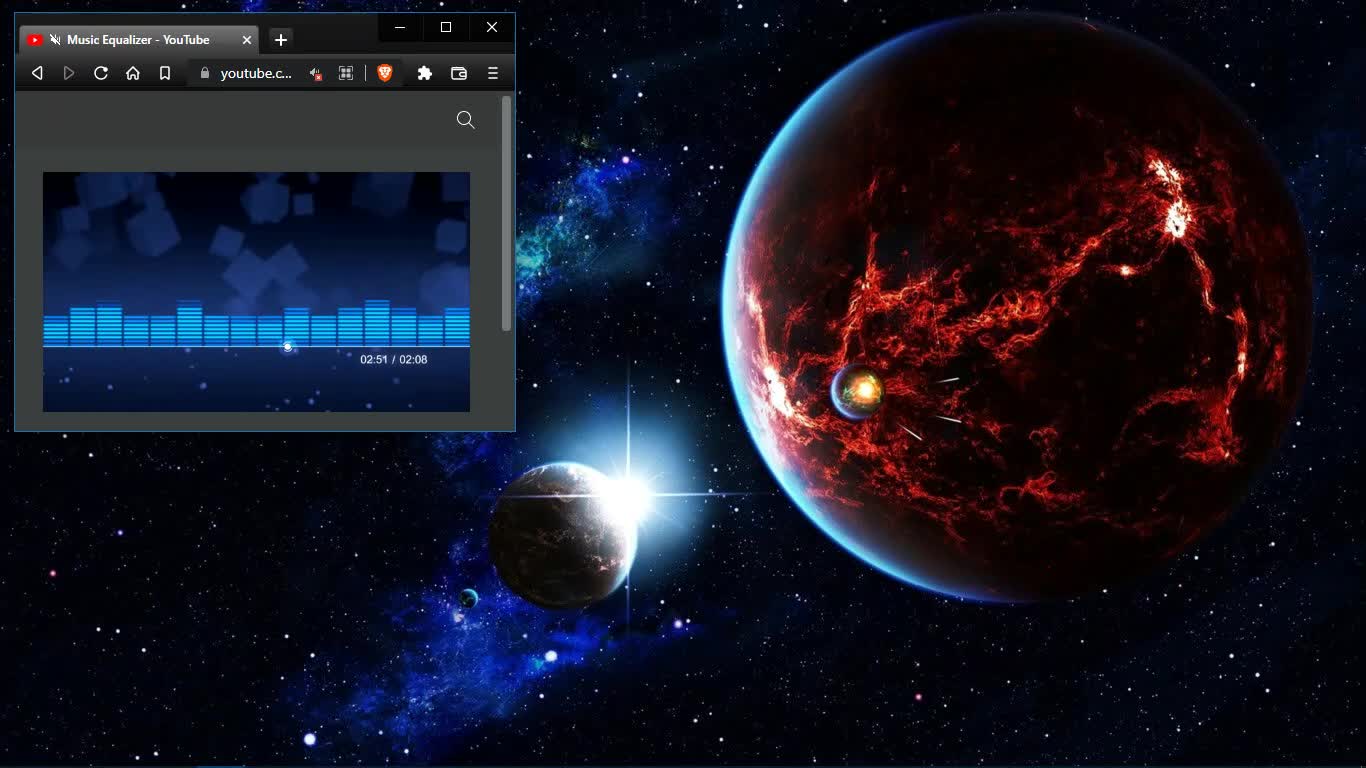
Task: Open the blocked autoplay sound indicator
Action: pos(316,73)
